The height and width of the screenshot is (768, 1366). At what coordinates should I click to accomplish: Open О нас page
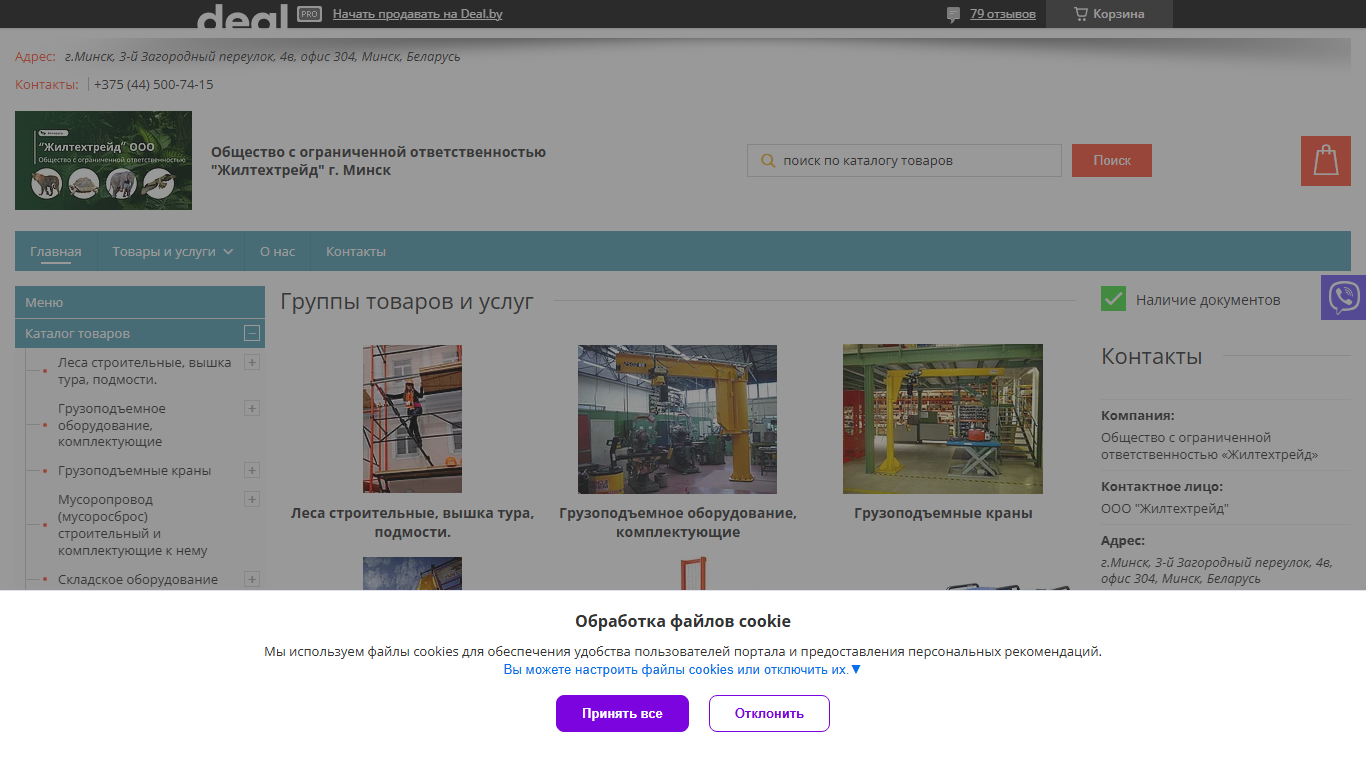277,251
